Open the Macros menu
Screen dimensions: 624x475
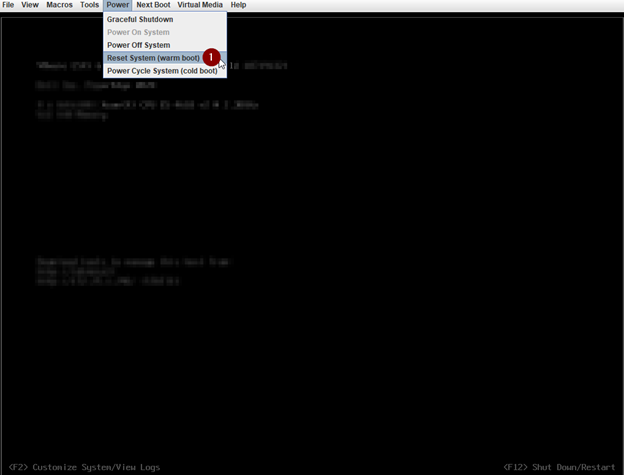click(x=59, y=5)
